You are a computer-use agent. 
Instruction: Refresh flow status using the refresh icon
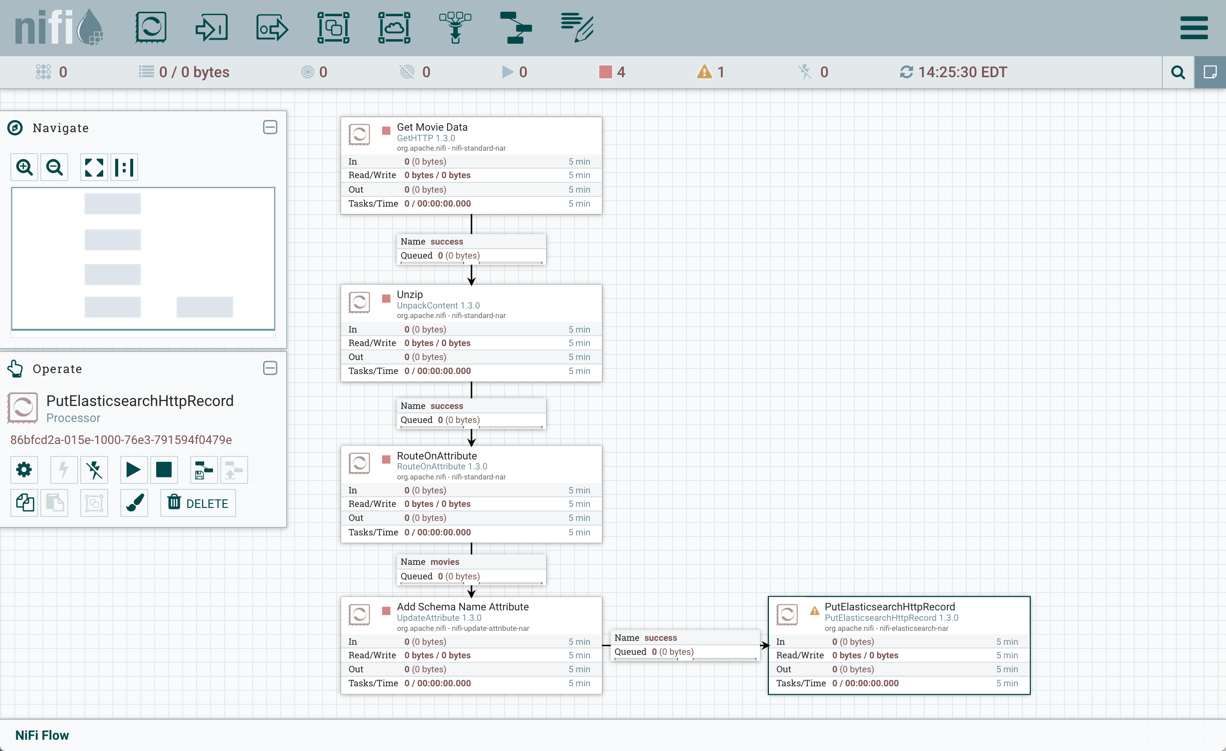(x=906, y=72)
